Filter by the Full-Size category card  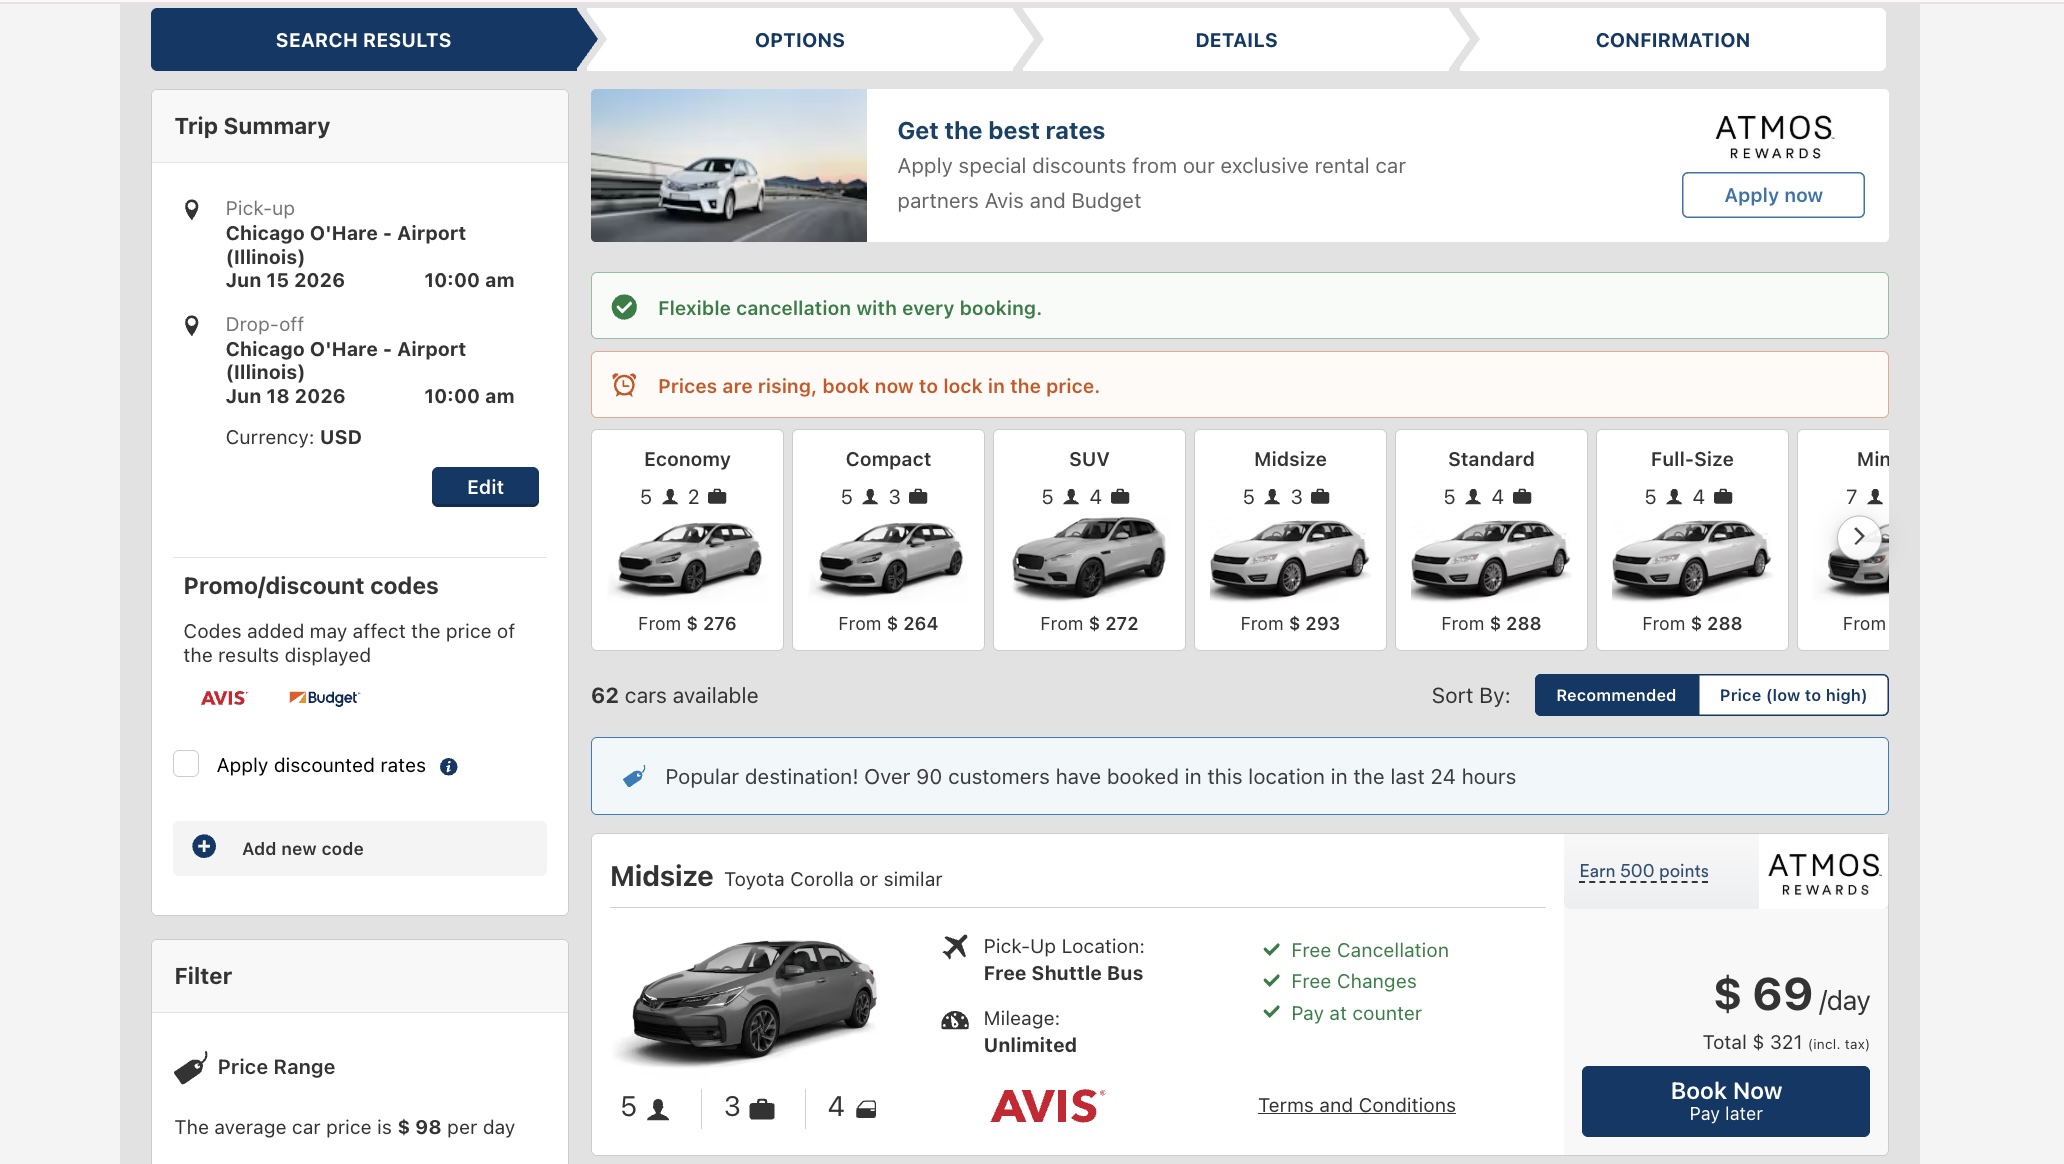(1692, 540)
